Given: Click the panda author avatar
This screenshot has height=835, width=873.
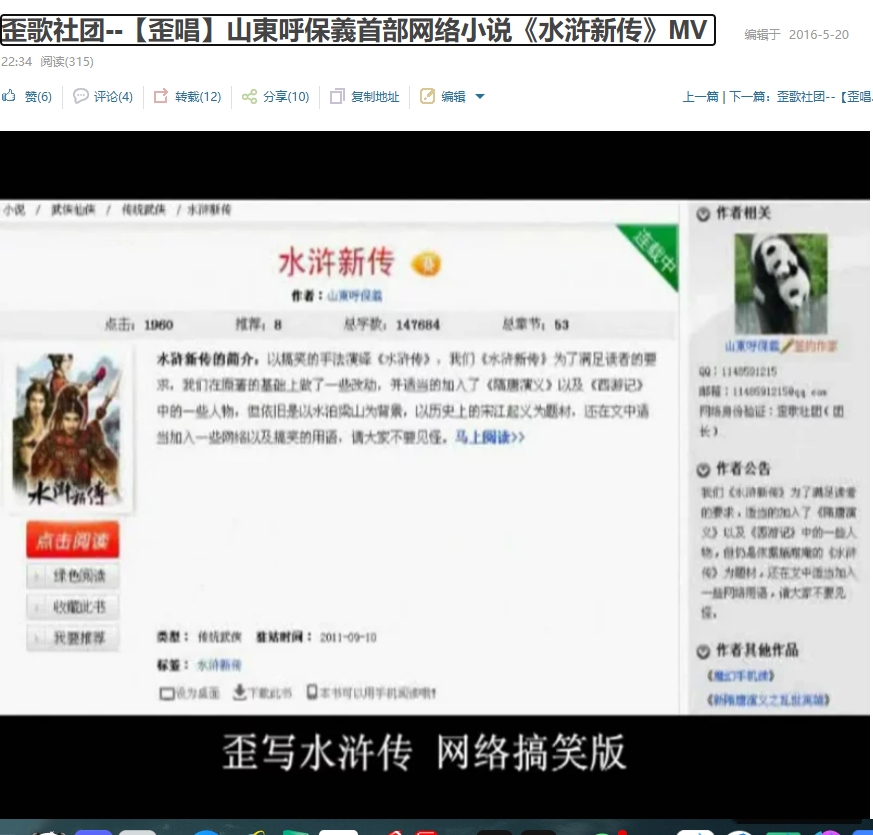Looking at the screenshot, I should click(781, 283).
